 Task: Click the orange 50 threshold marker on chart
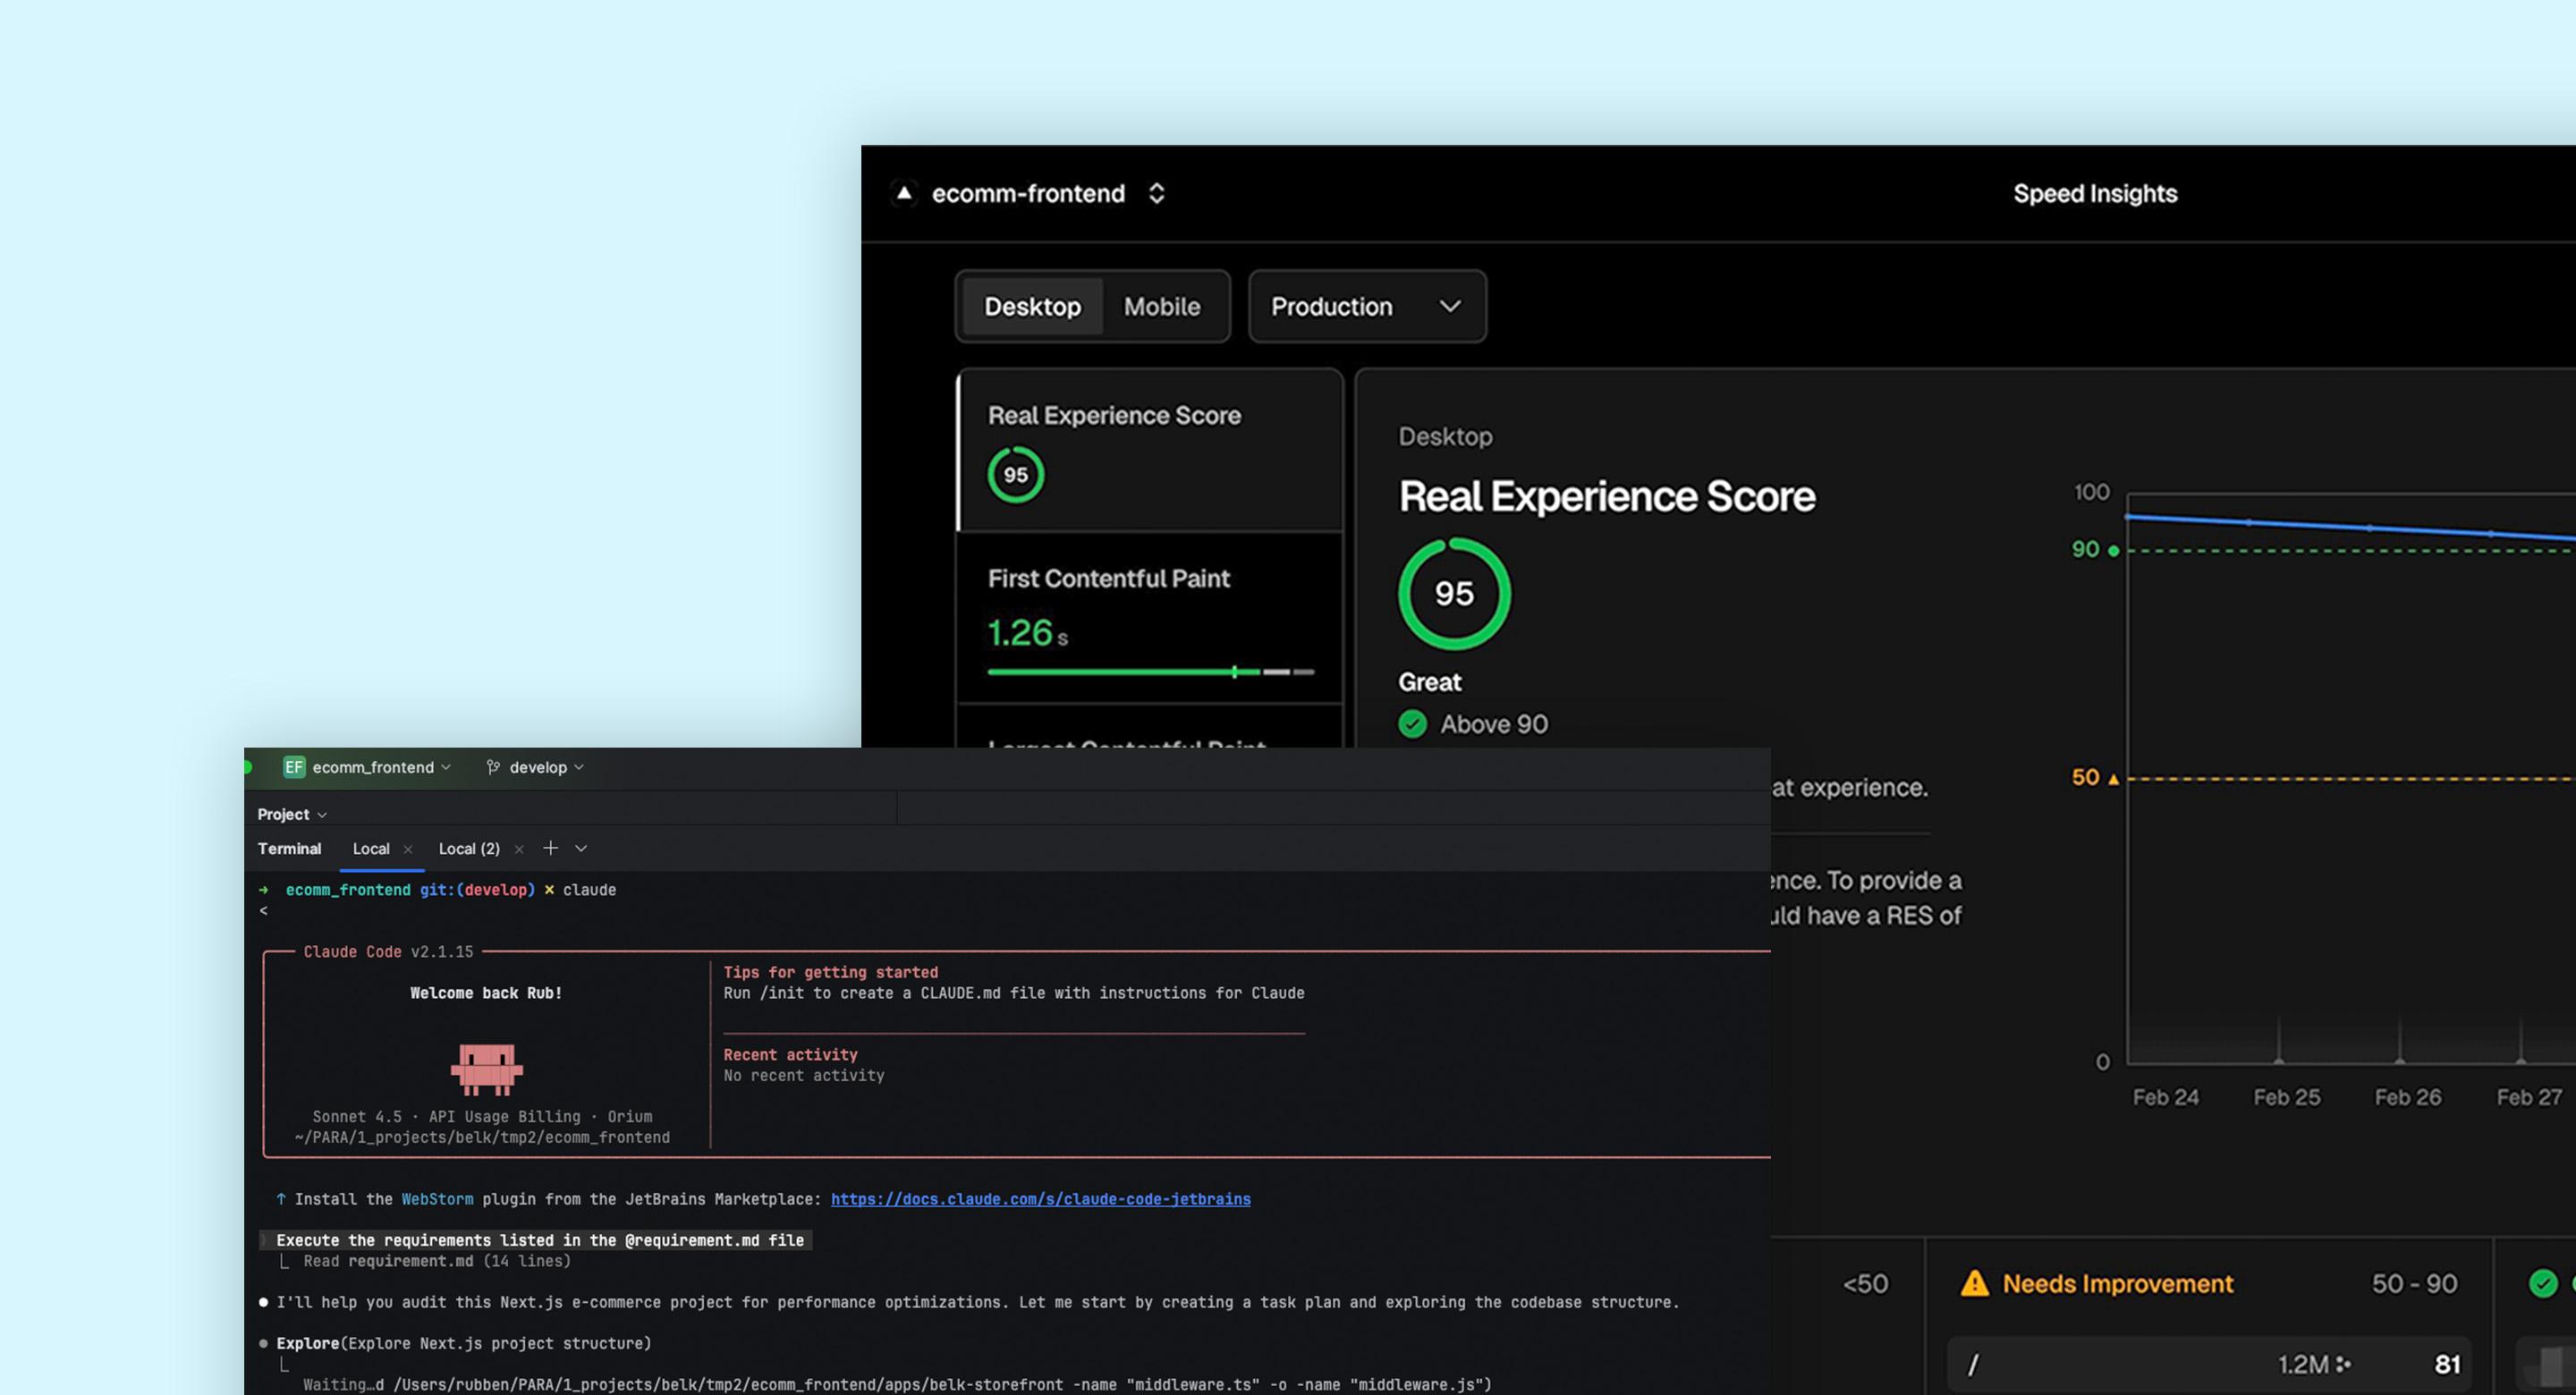(2113, 779)
